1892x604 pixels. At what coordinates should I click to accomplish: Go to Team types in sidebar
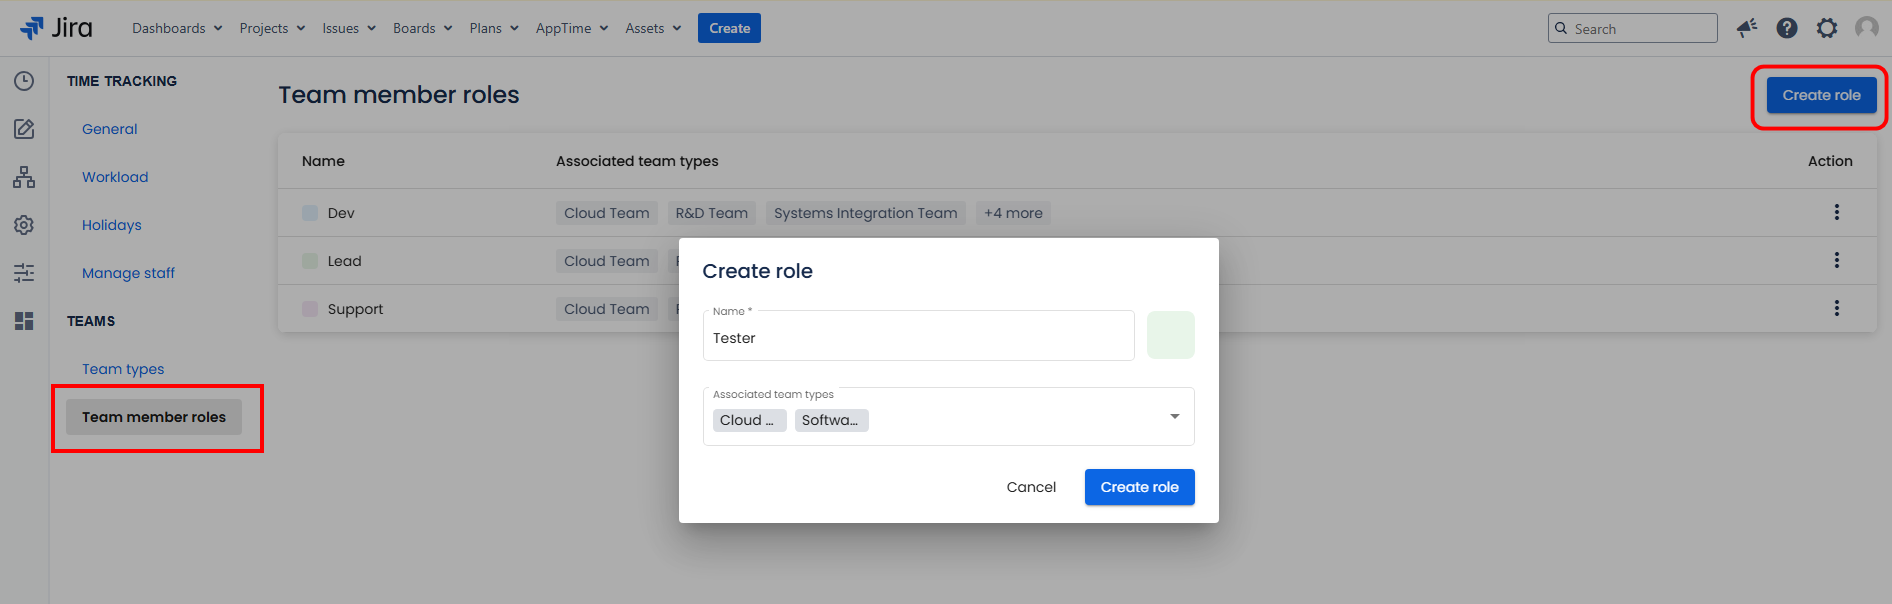[x=123, y=369]
